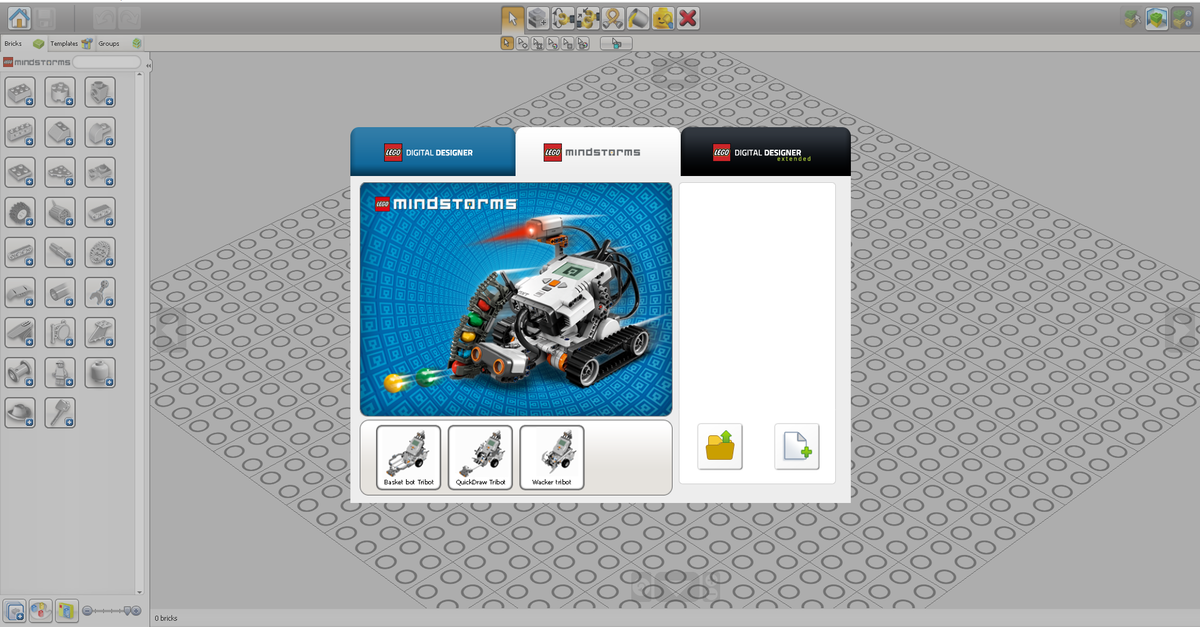
Task: Click the open existing file folder button
Action: [719, 446]
